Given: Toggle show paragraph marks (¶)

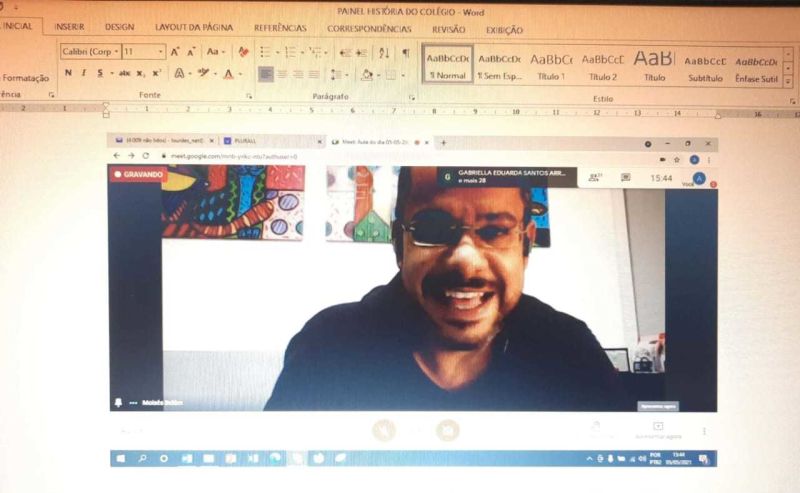Looking at the screenshot, I should (x=406, y=52).
